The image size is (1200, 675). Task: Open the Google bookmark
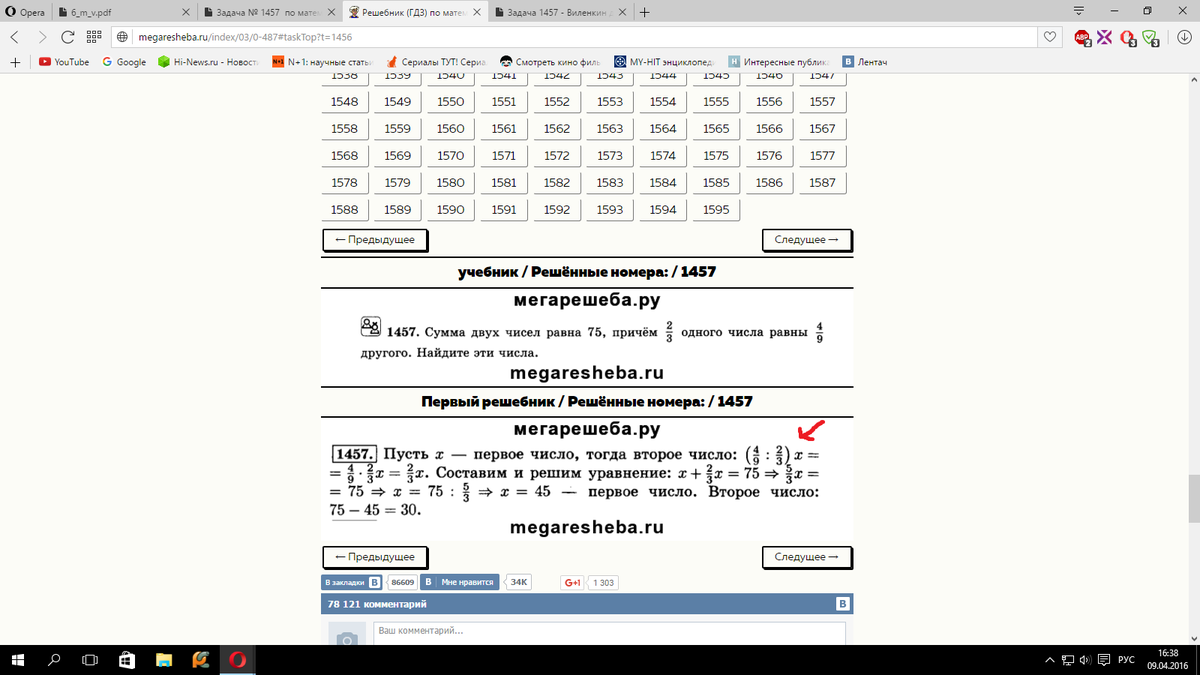pyautogui.click(x=123, y=61)
